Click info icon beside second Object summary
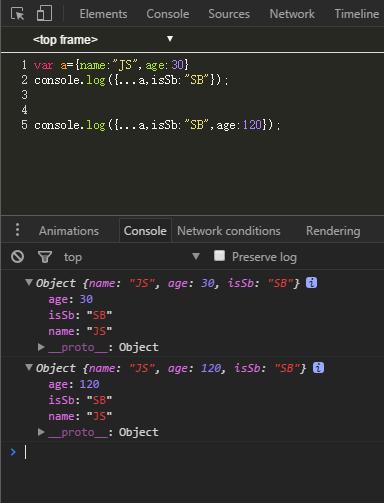Image resolution: width=384 pixels, height=503 pixels. 318,368
